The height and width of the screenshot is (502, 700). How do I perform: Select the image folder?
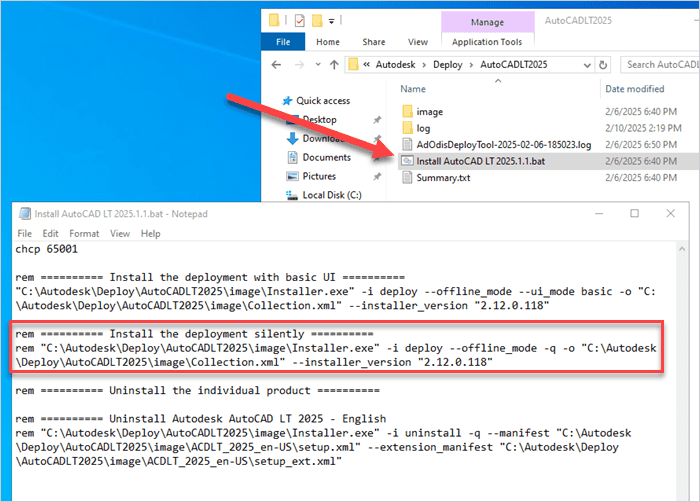(x=429, y=112)
